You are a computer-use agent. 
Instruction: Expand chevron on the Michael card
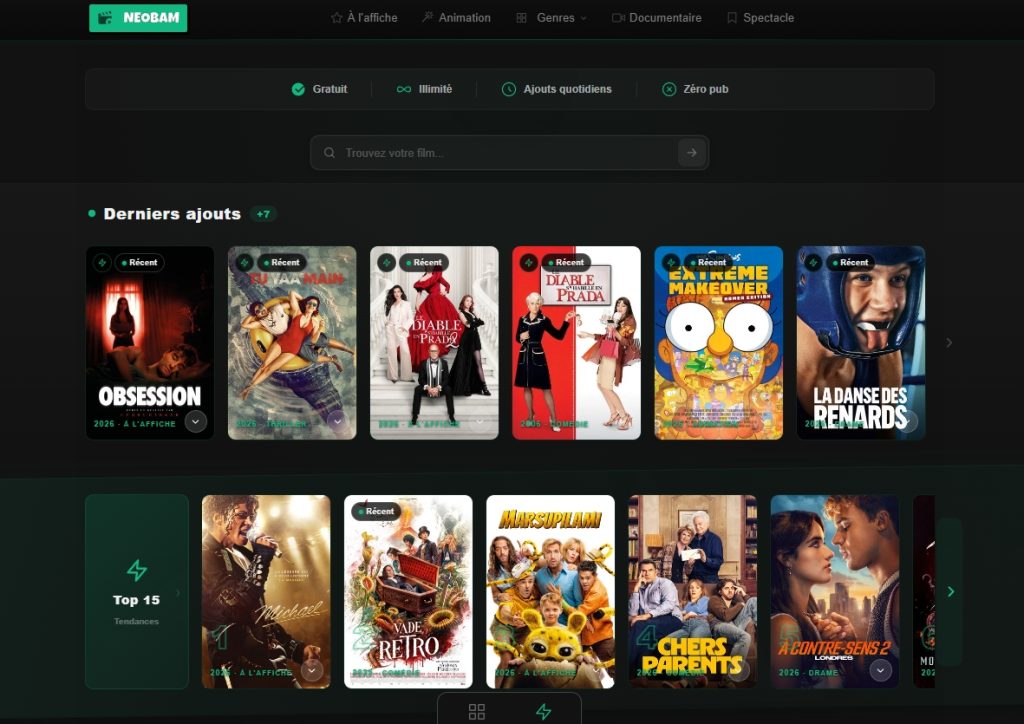(312, 670)
